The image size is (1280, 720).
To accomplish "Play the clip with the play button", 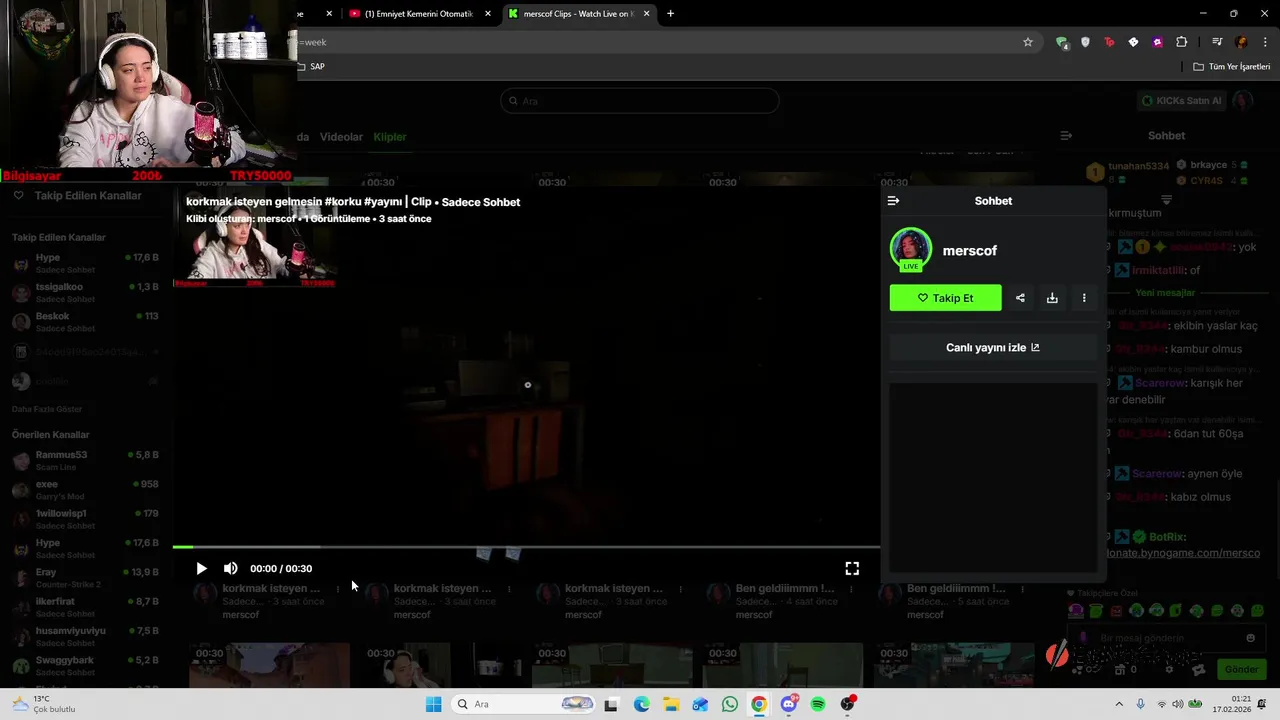I will tap(201, 568).
